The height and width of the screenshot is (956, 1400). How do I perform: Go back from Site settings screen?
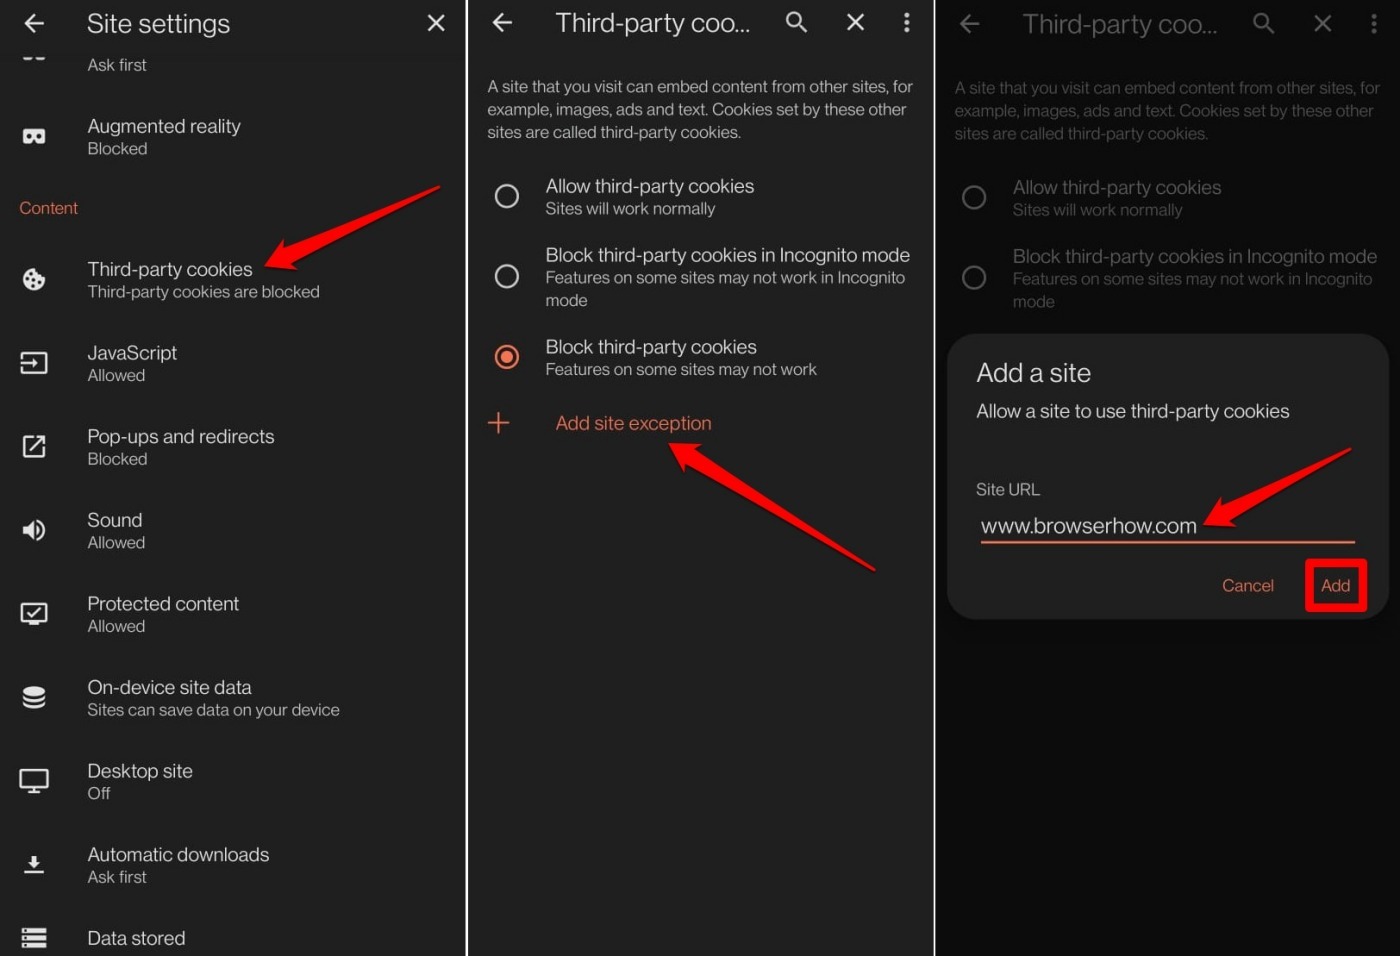click(x=34, y=23)
